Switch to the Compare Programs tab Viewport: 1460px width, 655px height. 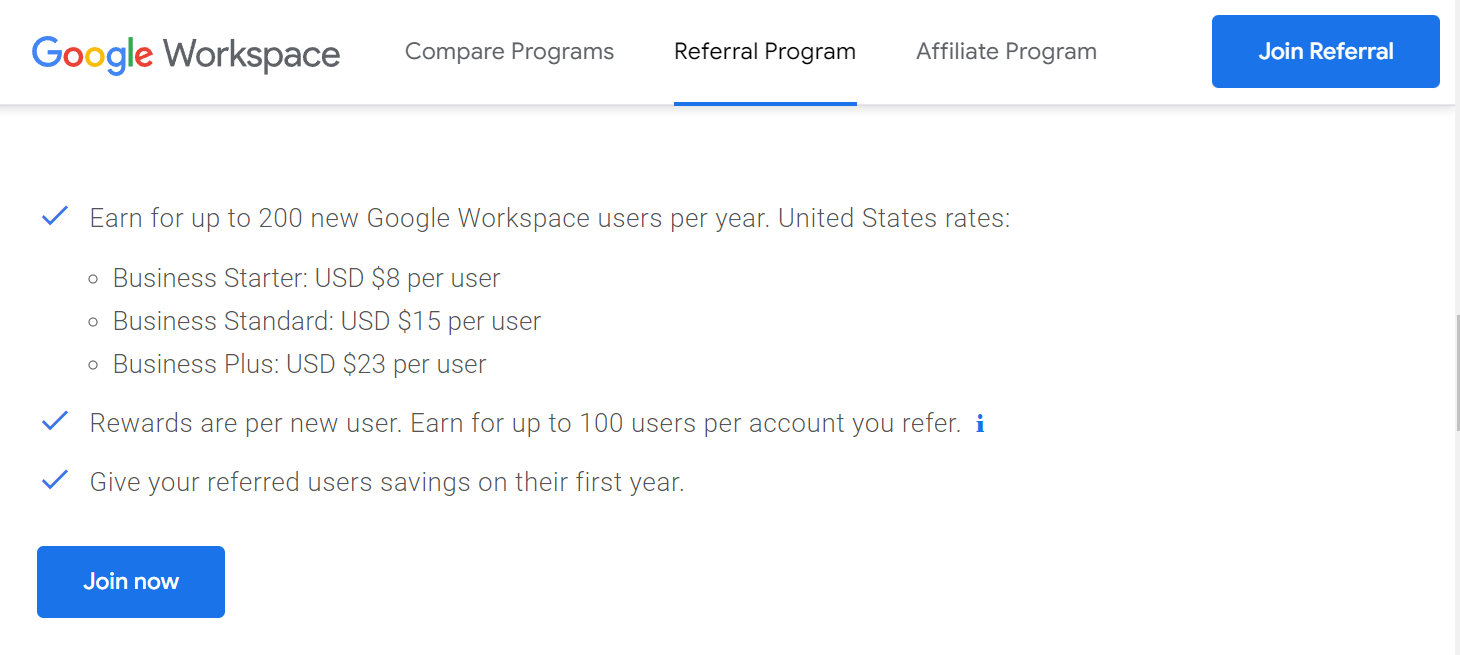509,51
